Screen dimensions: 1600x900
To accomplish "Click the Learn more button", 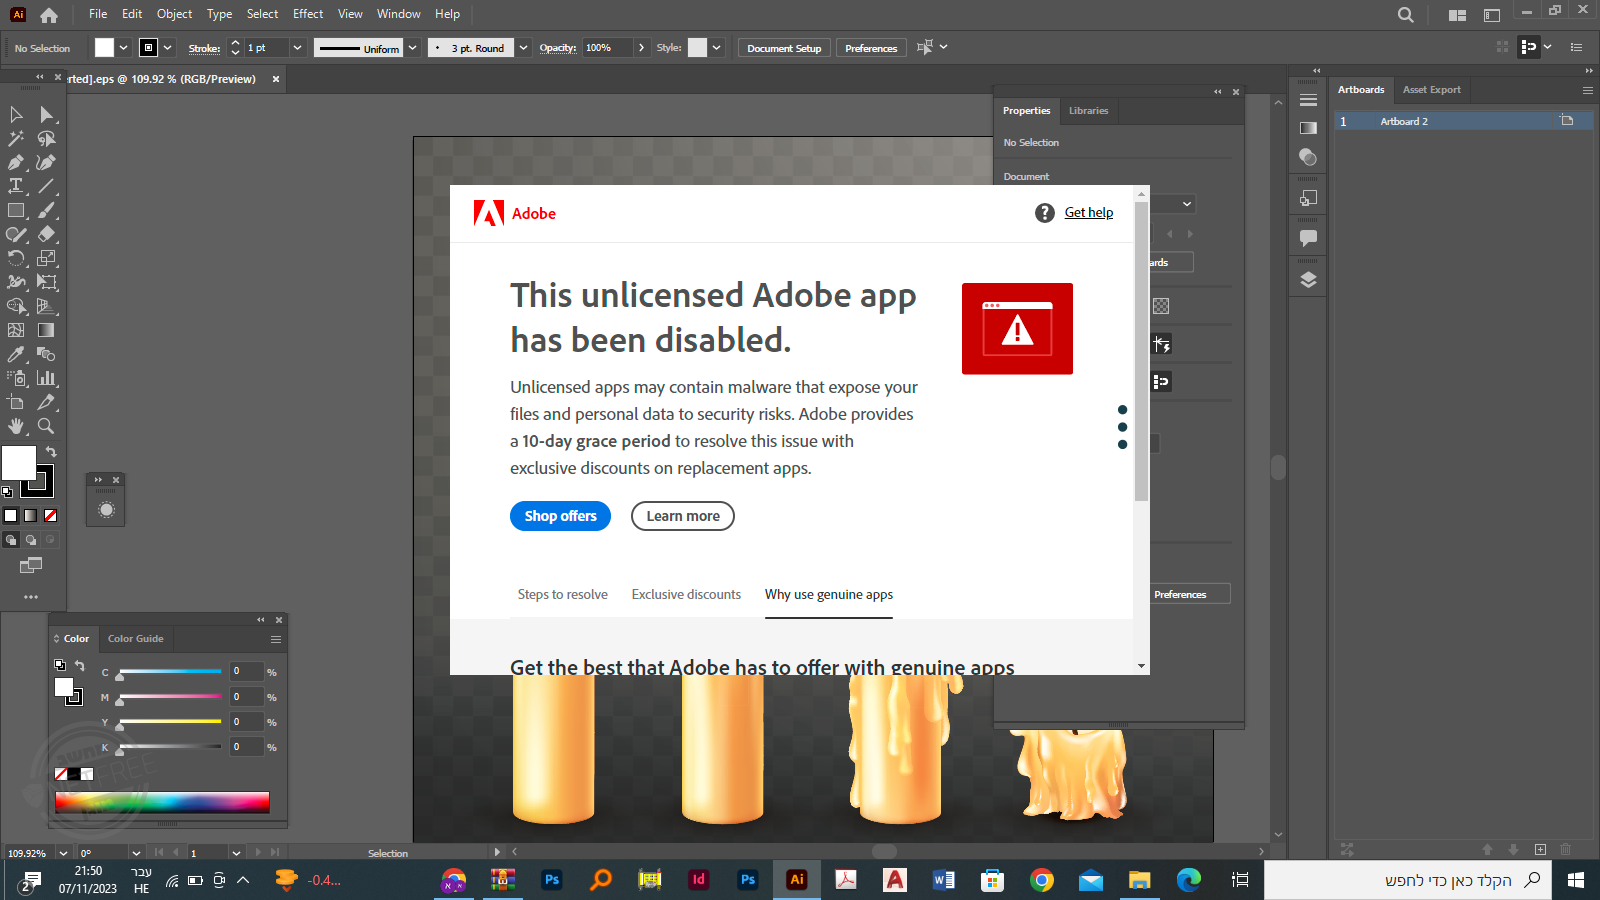I will (683, 516).
